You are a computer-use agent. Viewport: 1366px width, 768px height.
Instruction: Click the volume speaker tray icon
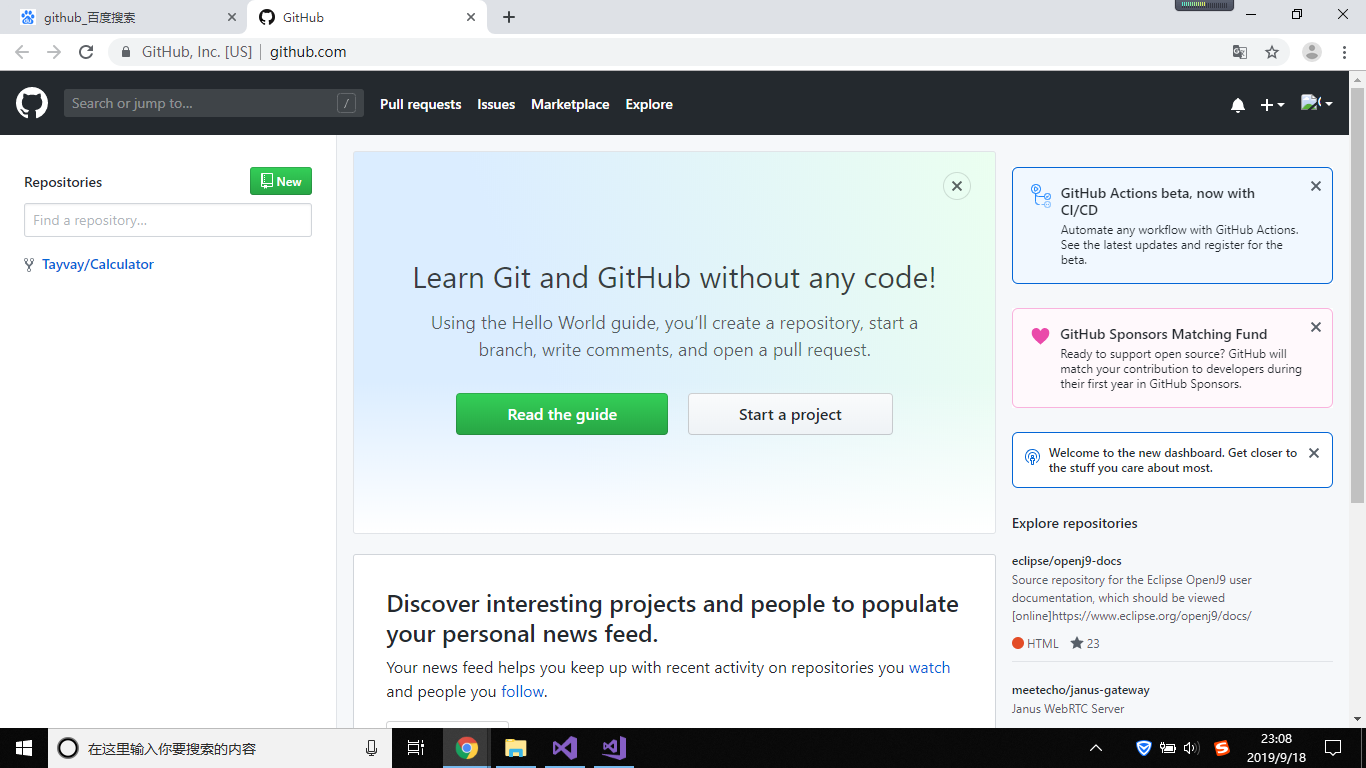point(1191,748)
